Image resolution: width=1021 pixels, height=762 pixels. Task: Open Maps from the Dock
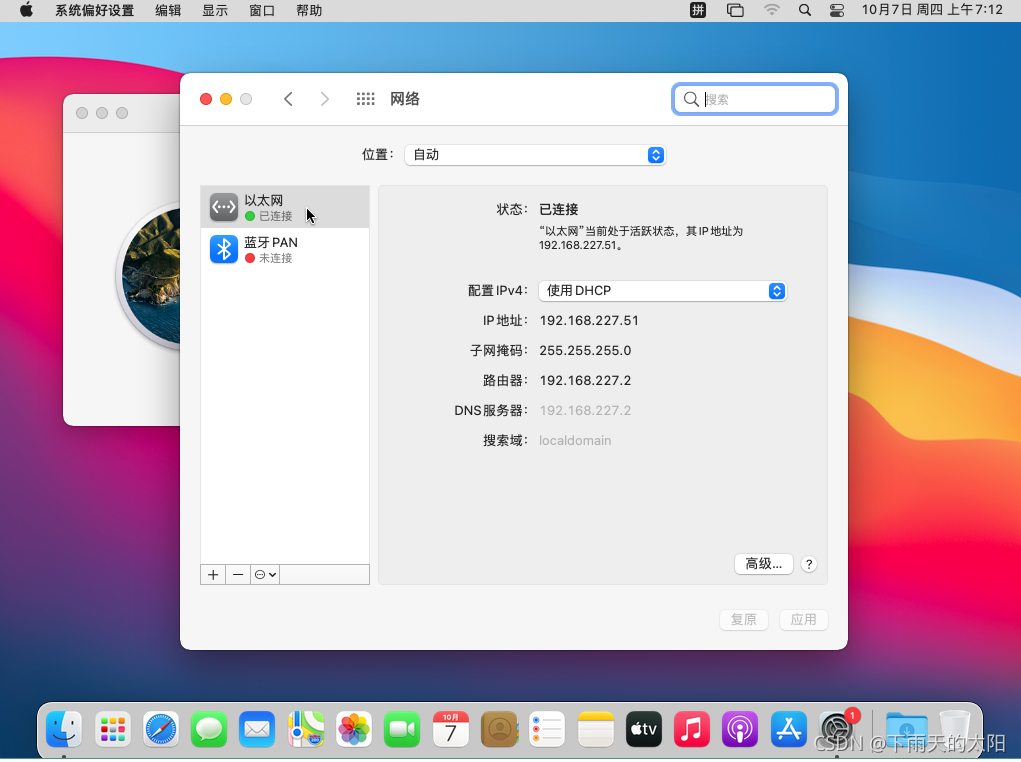pyautogui.click(x=306, y=729)
